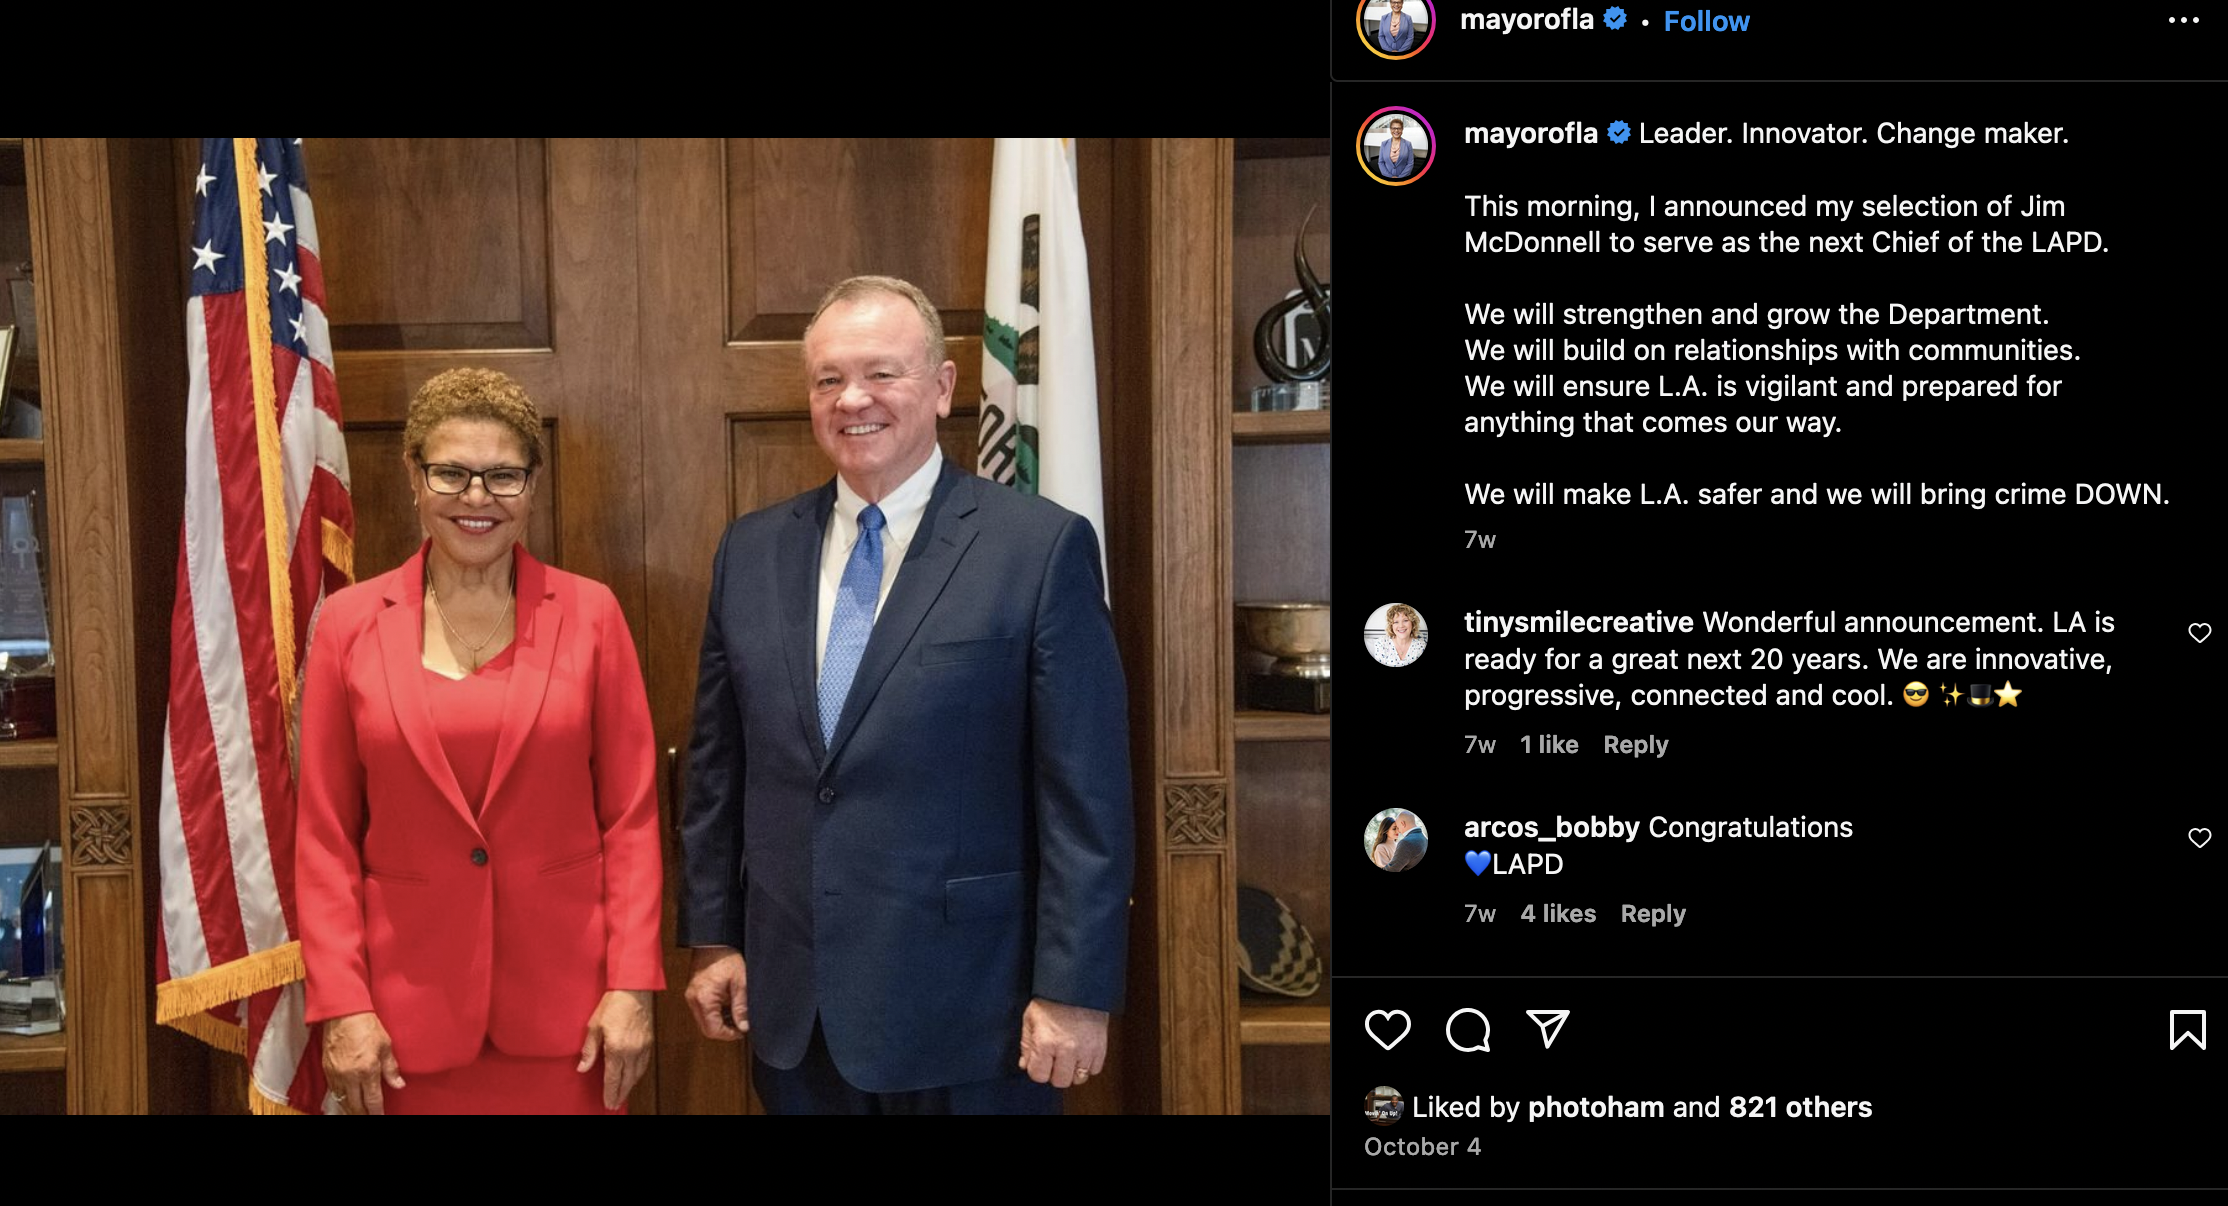The width and height of the screenshot is (2228, 1206).
Task: Reply to tinysmilecreative's comment
Action: [1635, 745]
